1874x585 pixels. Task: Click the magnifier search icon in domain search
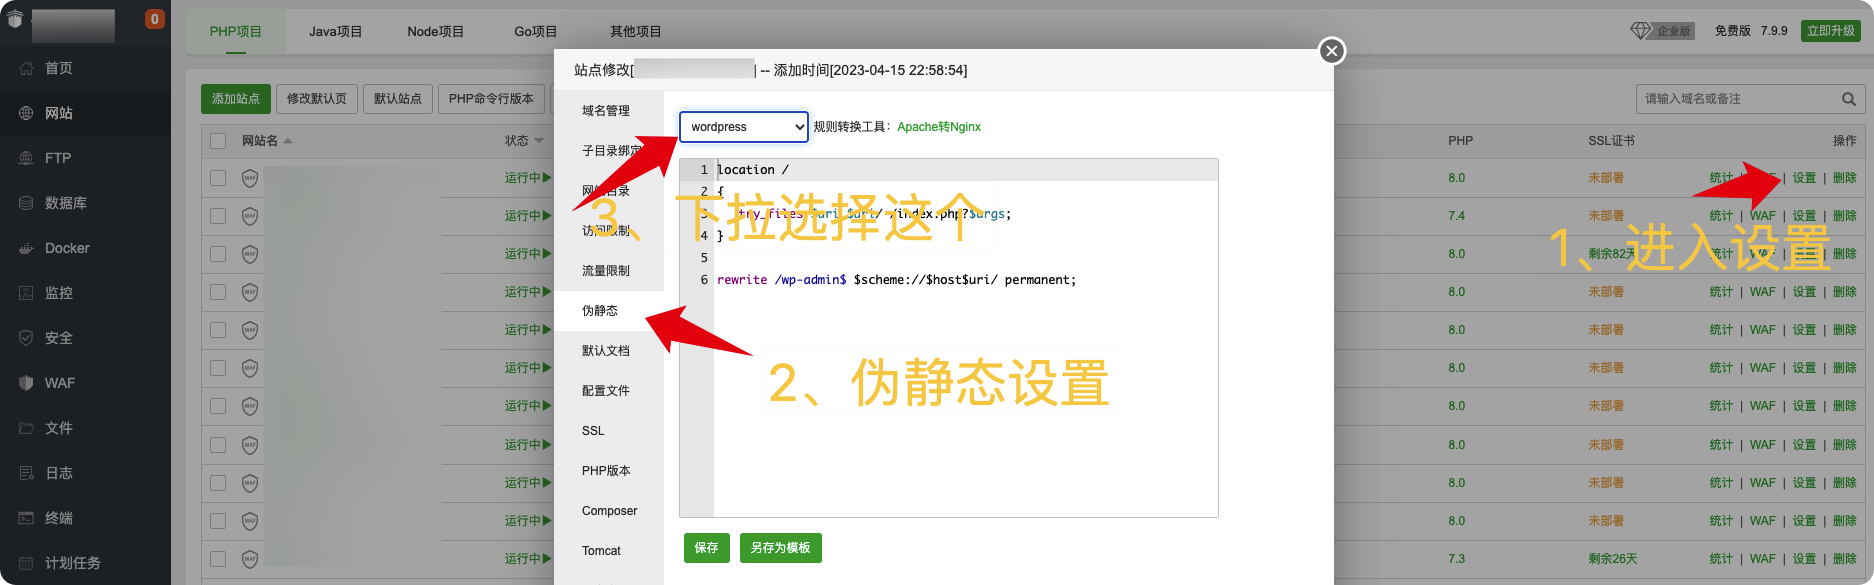(1848, 99)
